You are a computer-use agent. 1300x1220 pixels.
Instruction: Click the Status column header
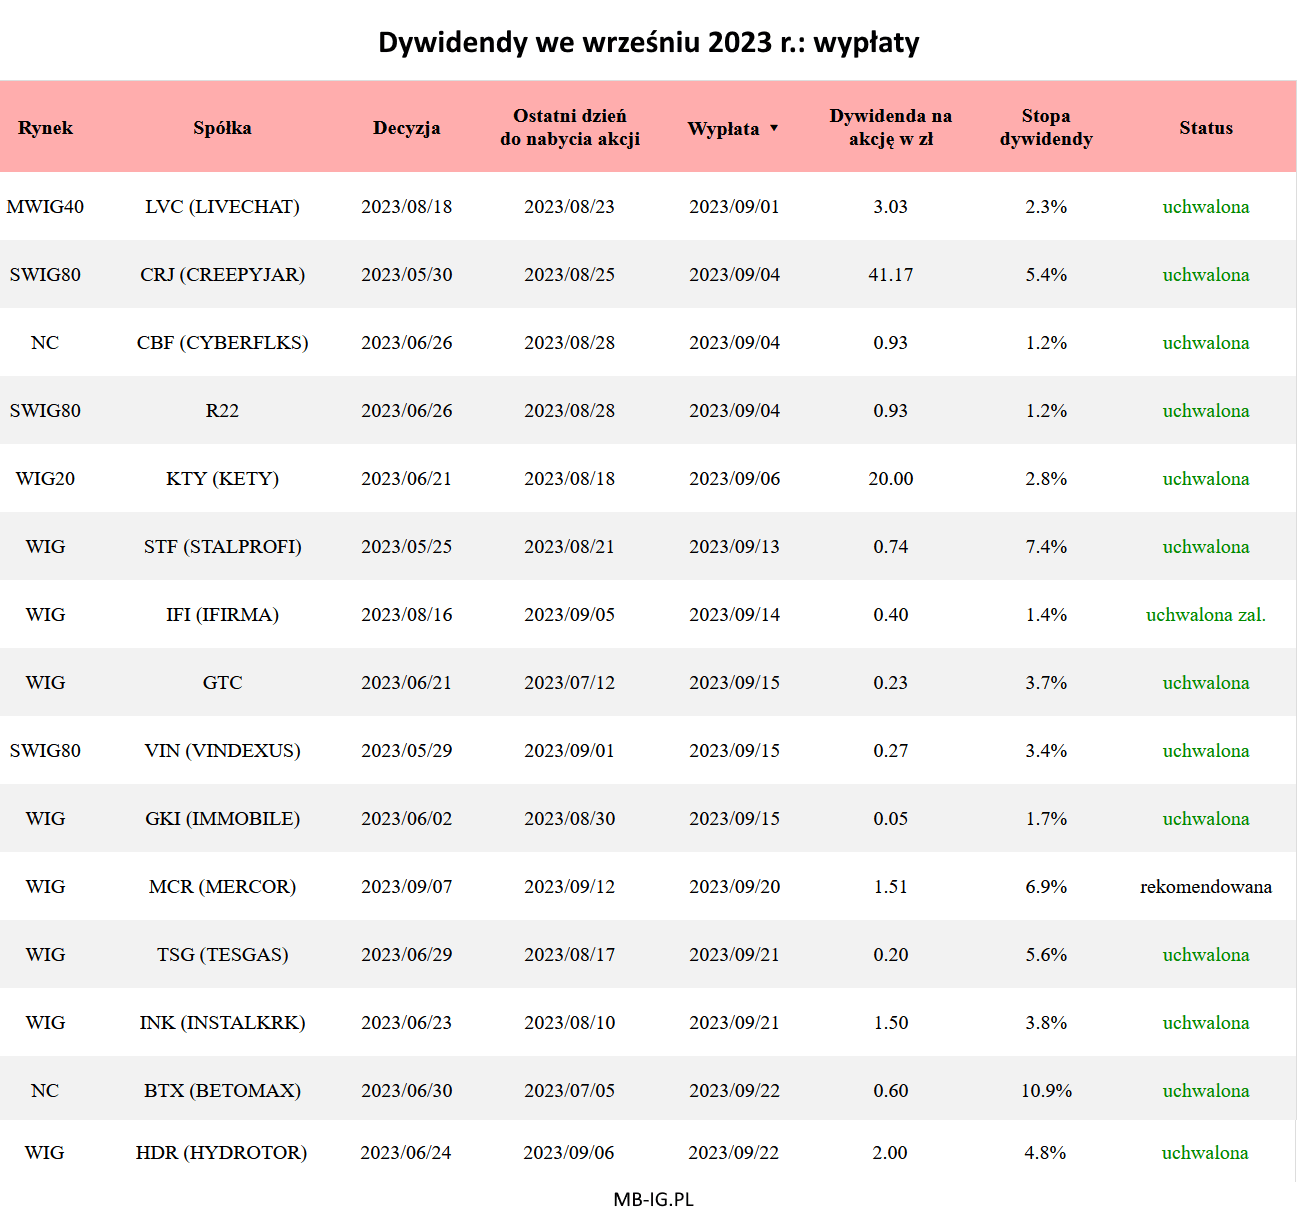[1205, 128]
